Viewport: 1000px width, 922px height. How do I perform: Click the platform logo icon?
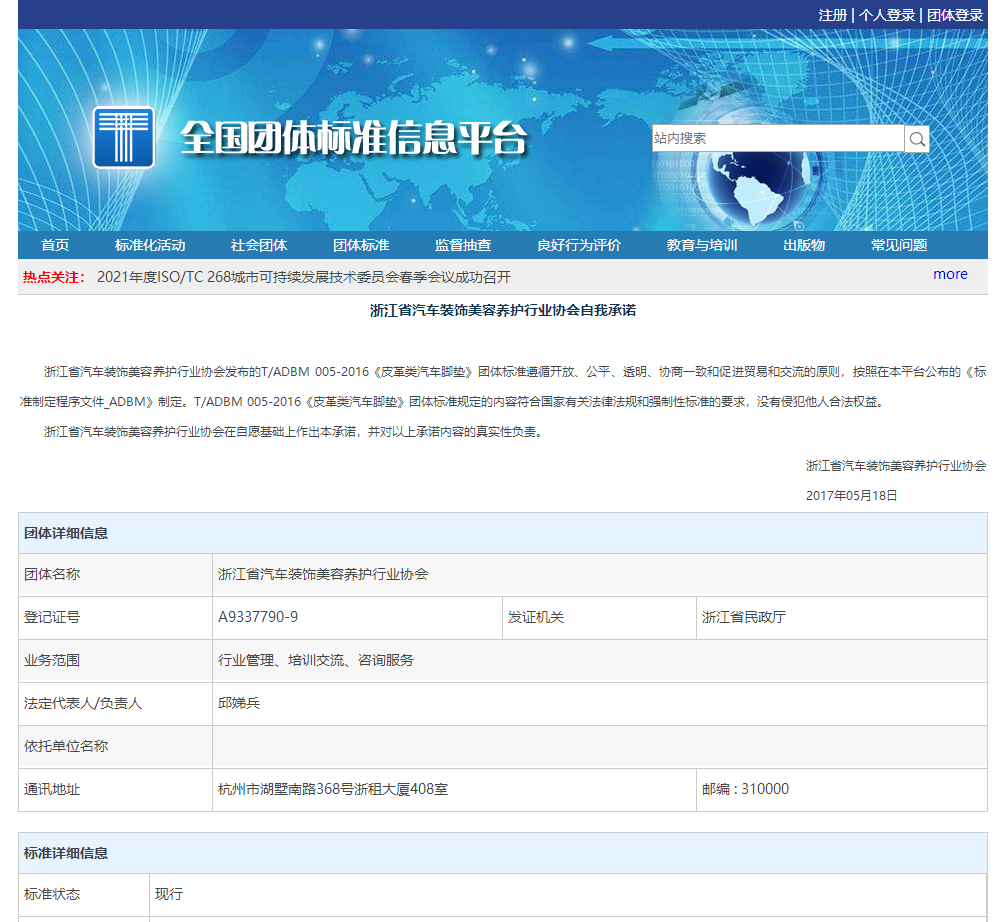click(122, 135)
